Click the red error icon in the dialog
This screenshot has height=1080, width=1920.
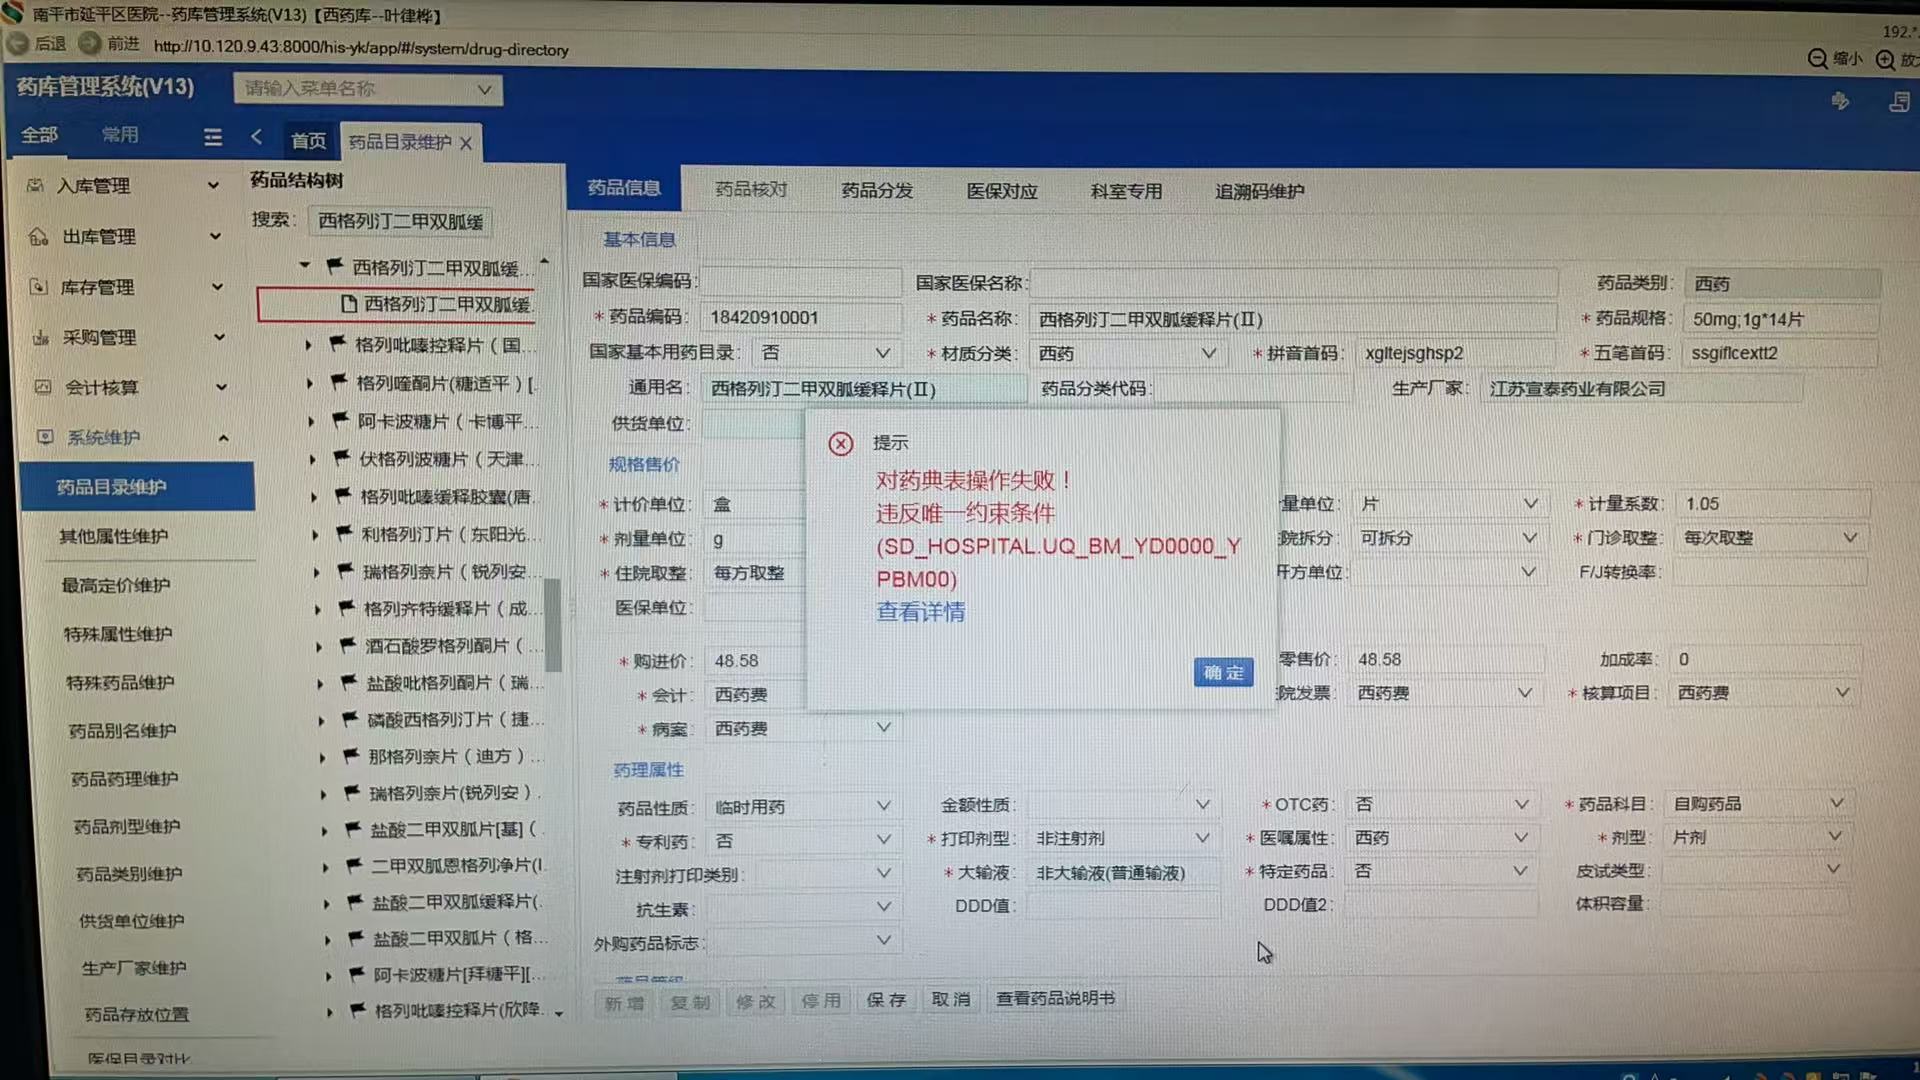(841, 444)
